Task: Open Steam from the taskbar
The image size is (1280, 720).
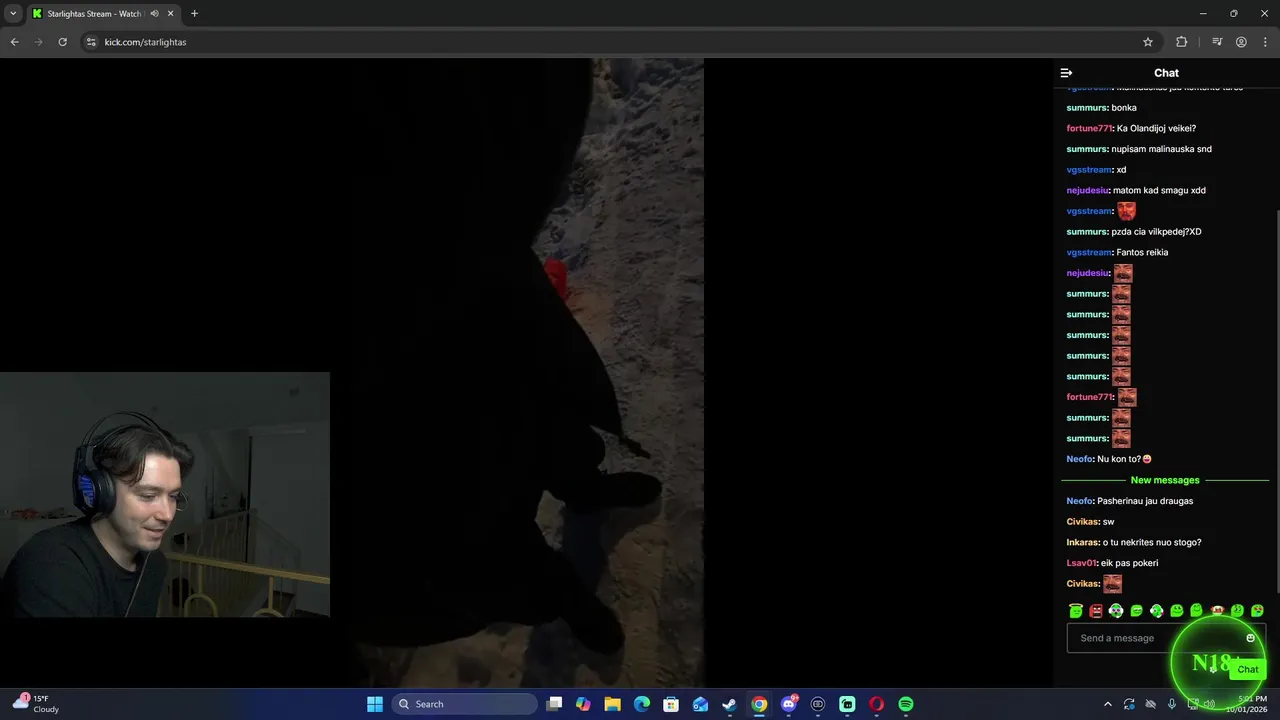Action: (730, 704)
